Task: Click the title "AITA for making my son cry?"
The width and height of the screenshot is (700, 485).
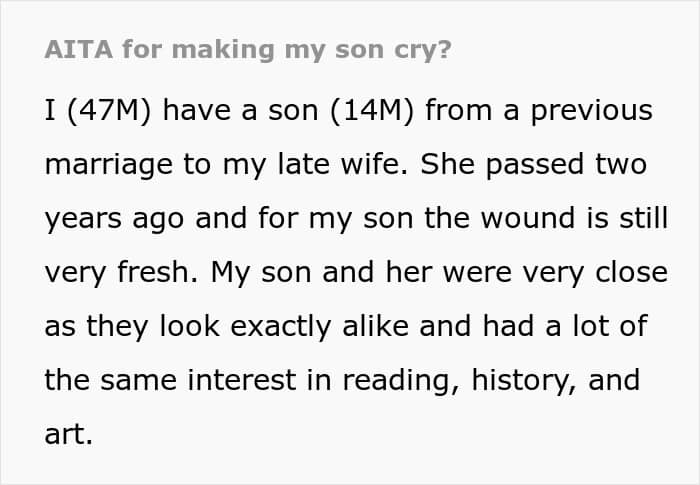Action: [248, 50]
